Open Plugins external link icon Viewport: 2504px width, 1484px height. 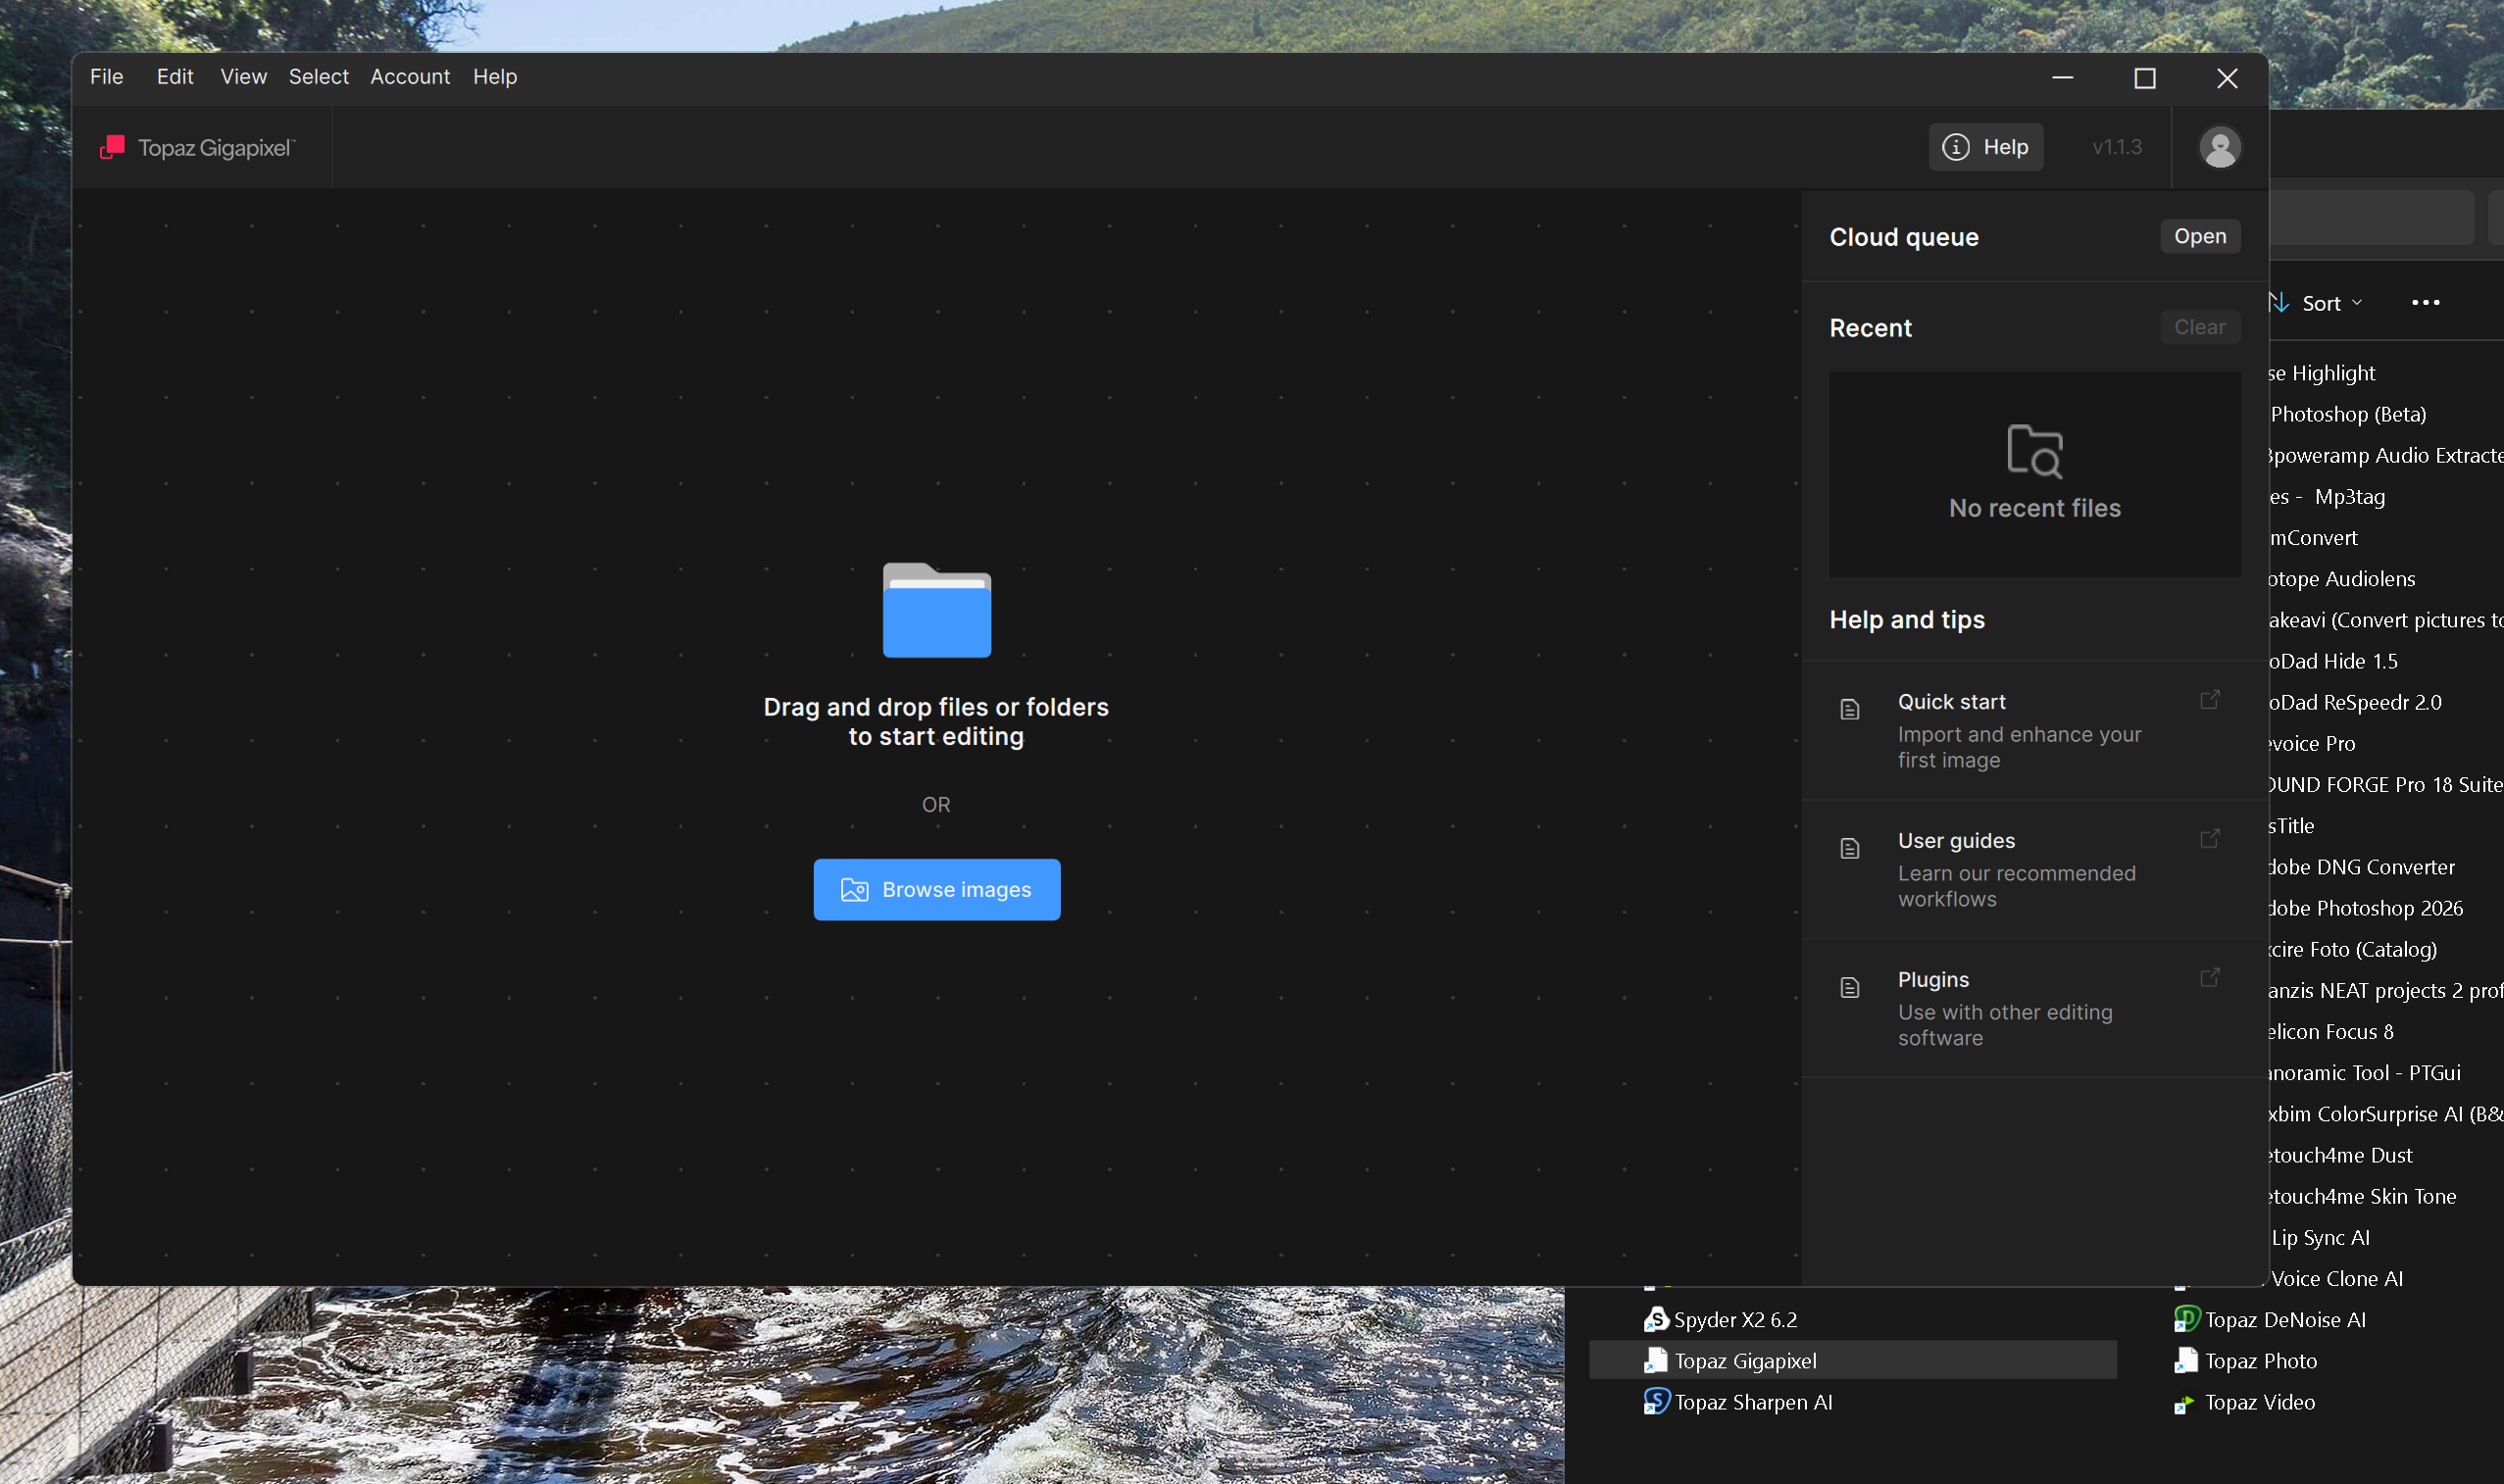click(2209, 978)
